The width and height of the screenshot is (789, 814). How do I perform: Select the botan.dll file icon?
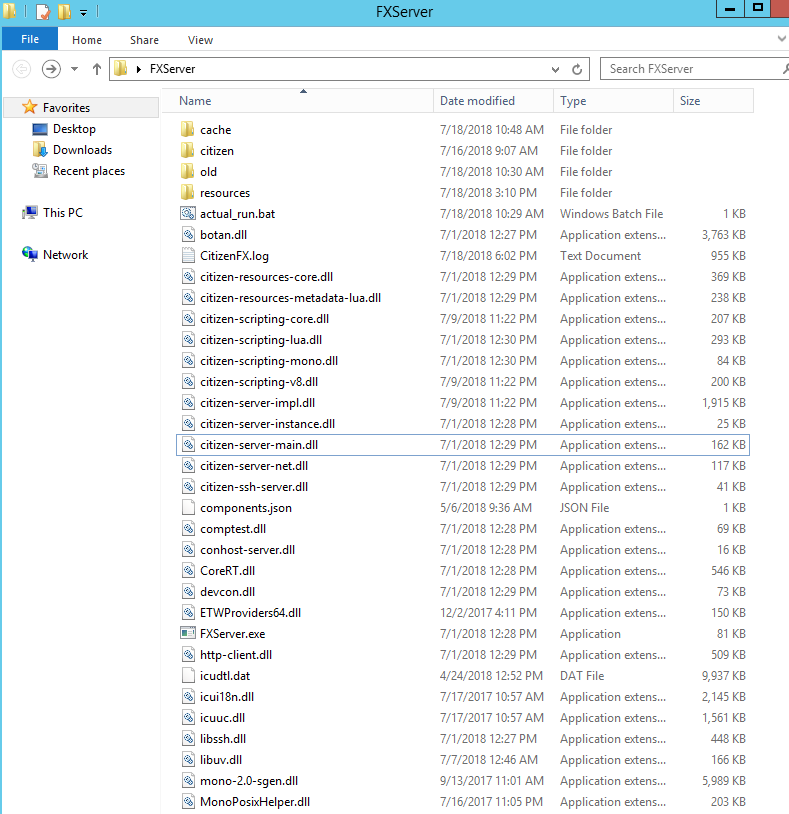point(188,235)
